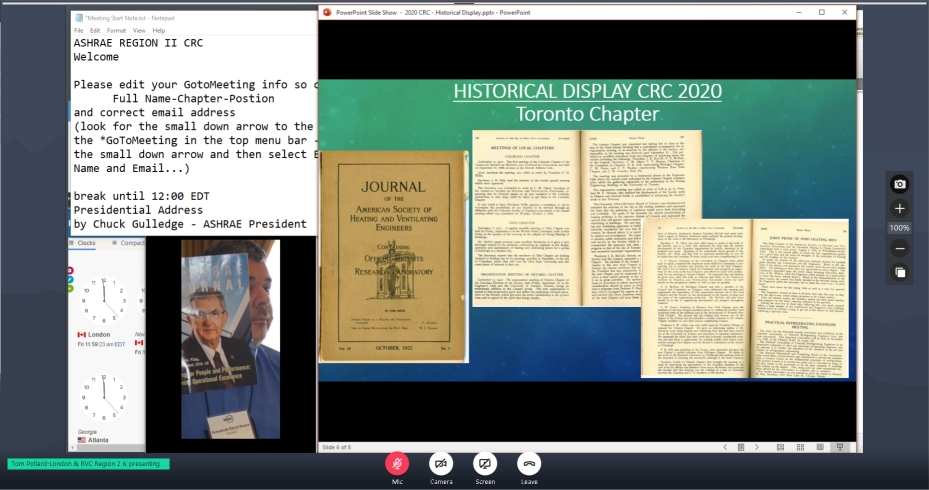Click the 'Tom Pollard is presenting' banner
The height and width of the screenshot is (490, 929).
(88, 464)
